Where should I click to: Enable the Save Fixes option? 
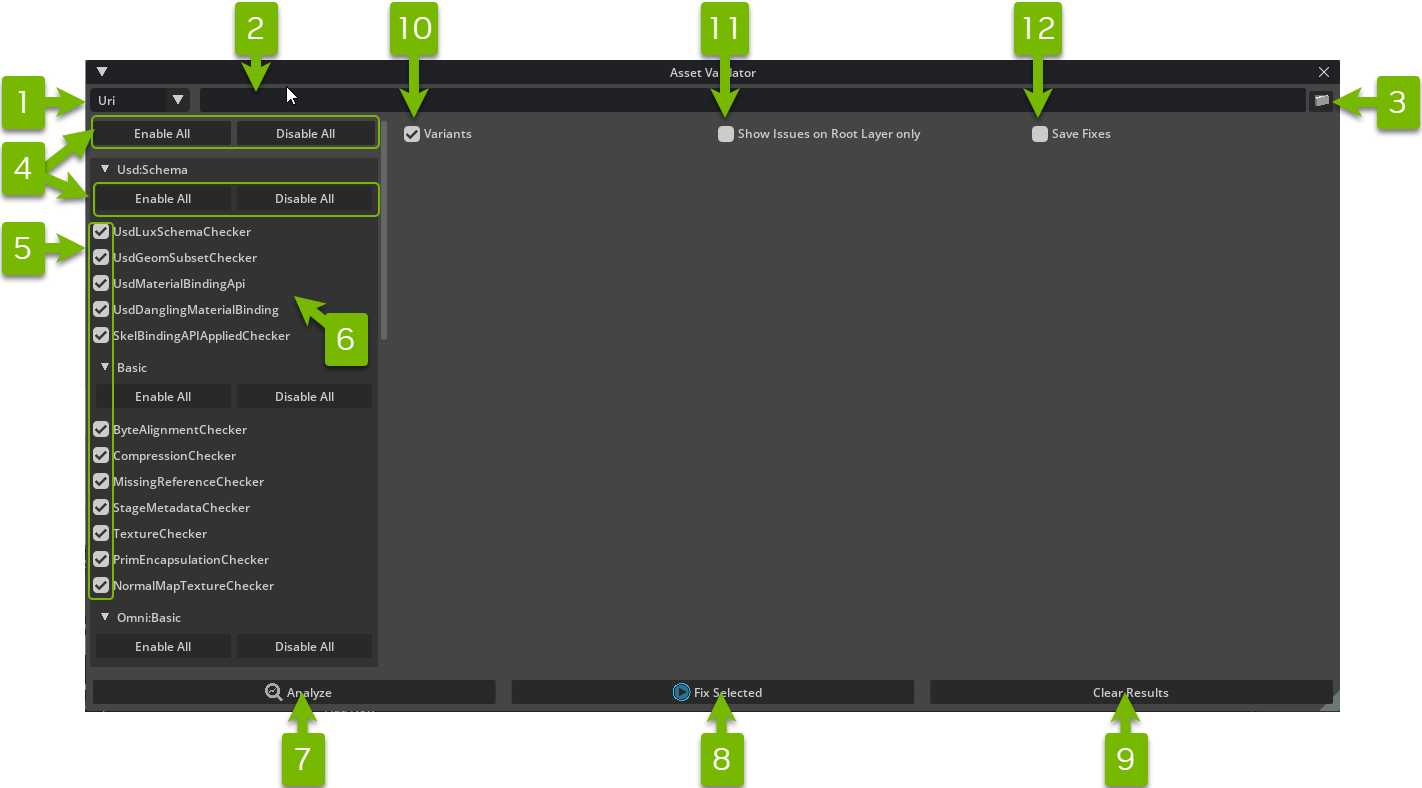(1040, 133)
